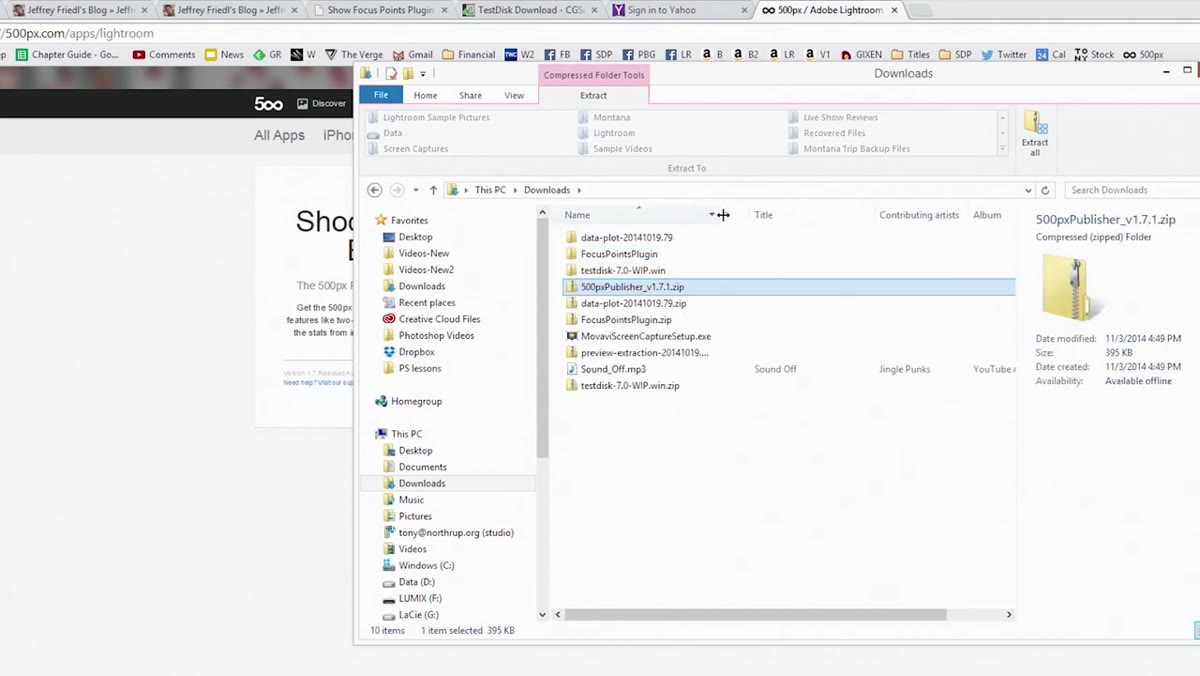This screenshot has height=676, width=1200.
Task: Open the GIXEN bookmark
Action: (x=862, y=55)
